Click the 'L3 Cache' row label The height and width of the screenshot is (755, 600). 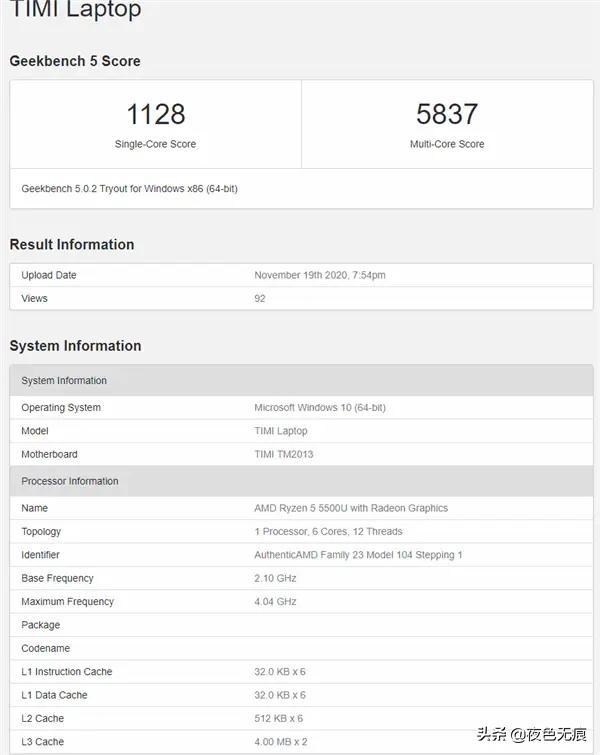pos(42,742)
